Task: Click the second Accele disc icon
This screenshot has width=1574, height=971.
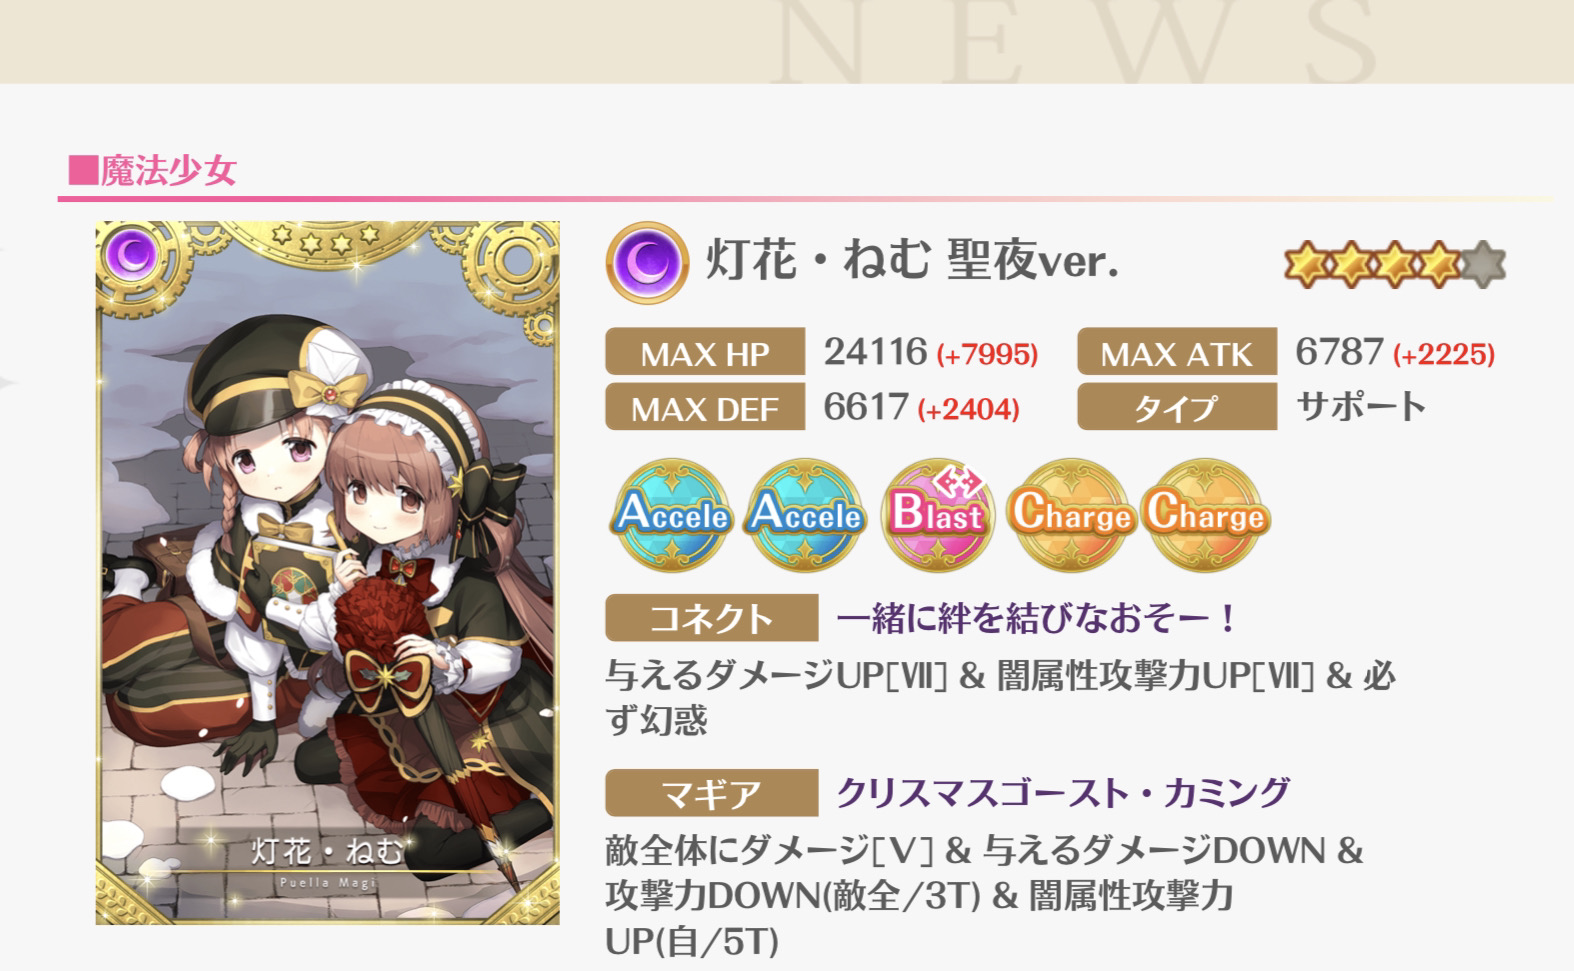Action: pyautogui.click(x=806, y=515)
